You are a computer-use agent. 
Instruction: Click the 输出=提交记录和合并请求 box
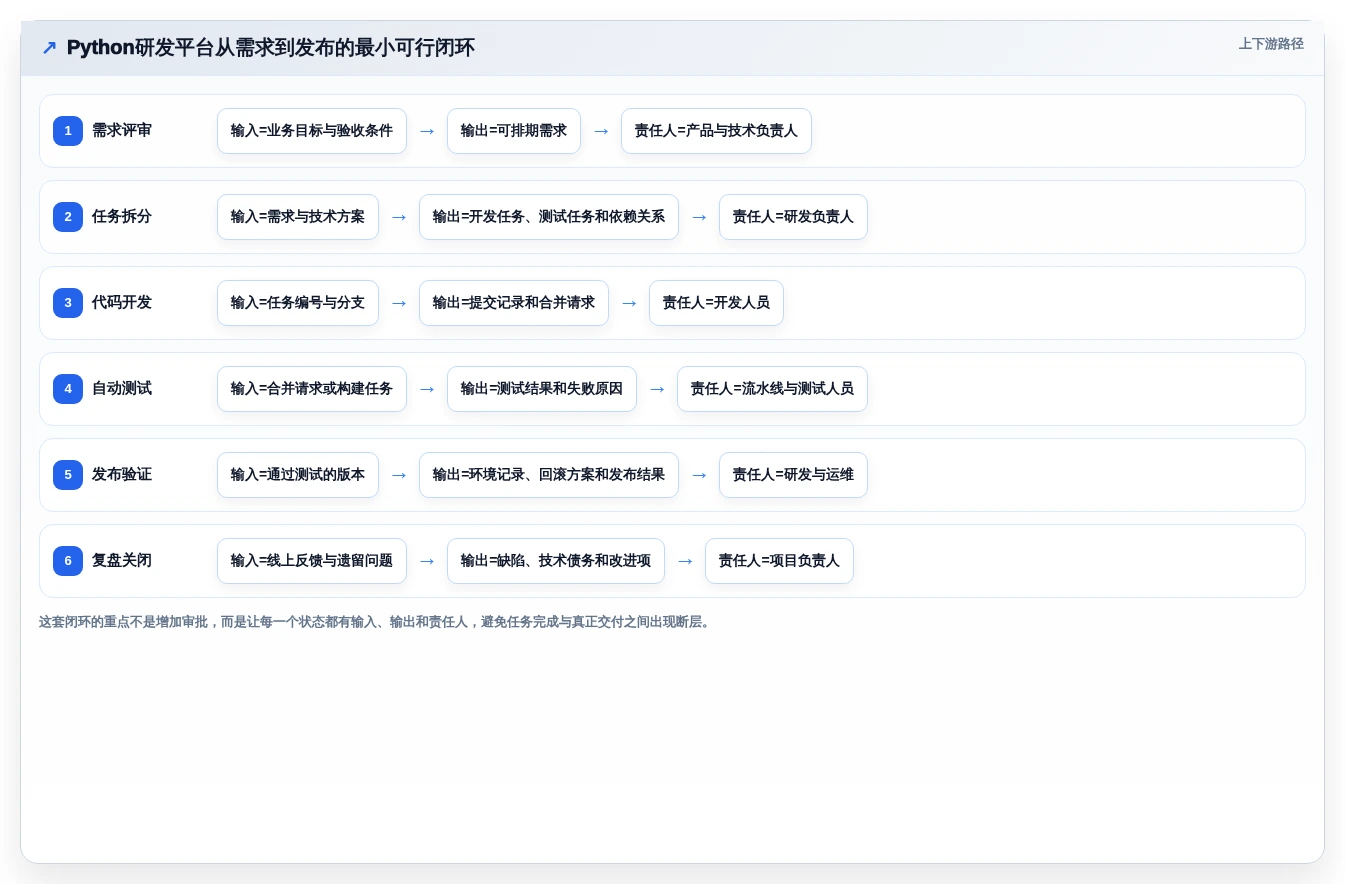click(514, 303)
